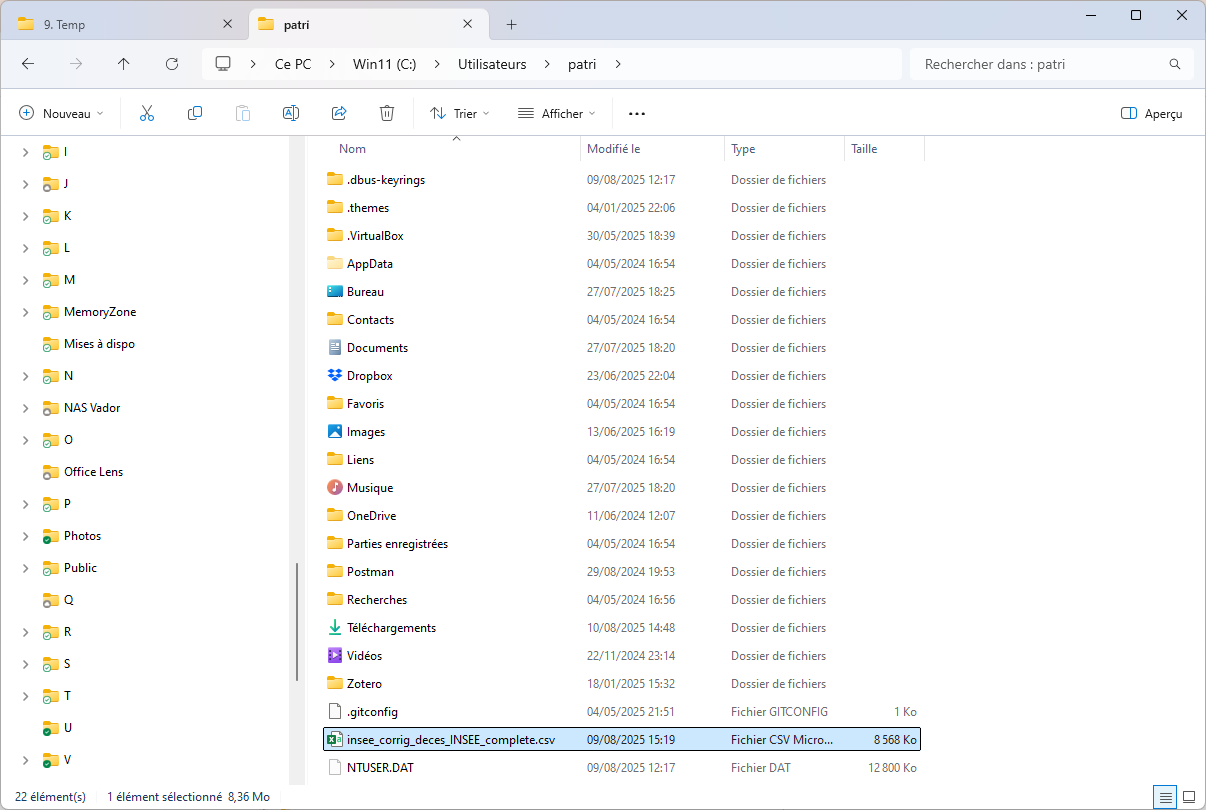The image size is (1206, 810).
Task: Click the navigation pane vertical scrollbar
Action: point(297,621)
